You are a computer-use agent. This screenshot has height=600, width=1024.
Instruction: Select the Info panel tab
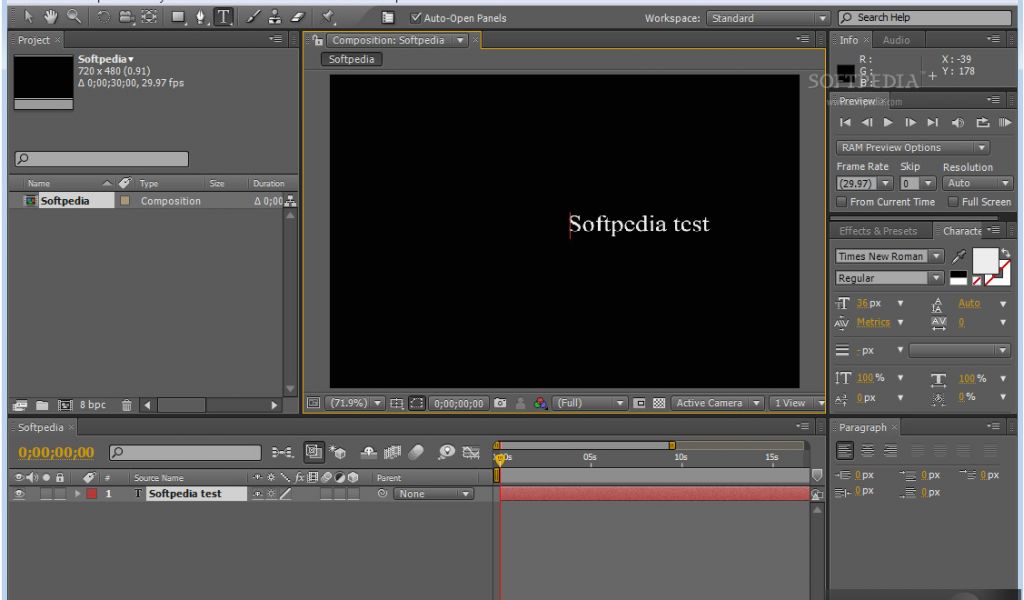848,40
